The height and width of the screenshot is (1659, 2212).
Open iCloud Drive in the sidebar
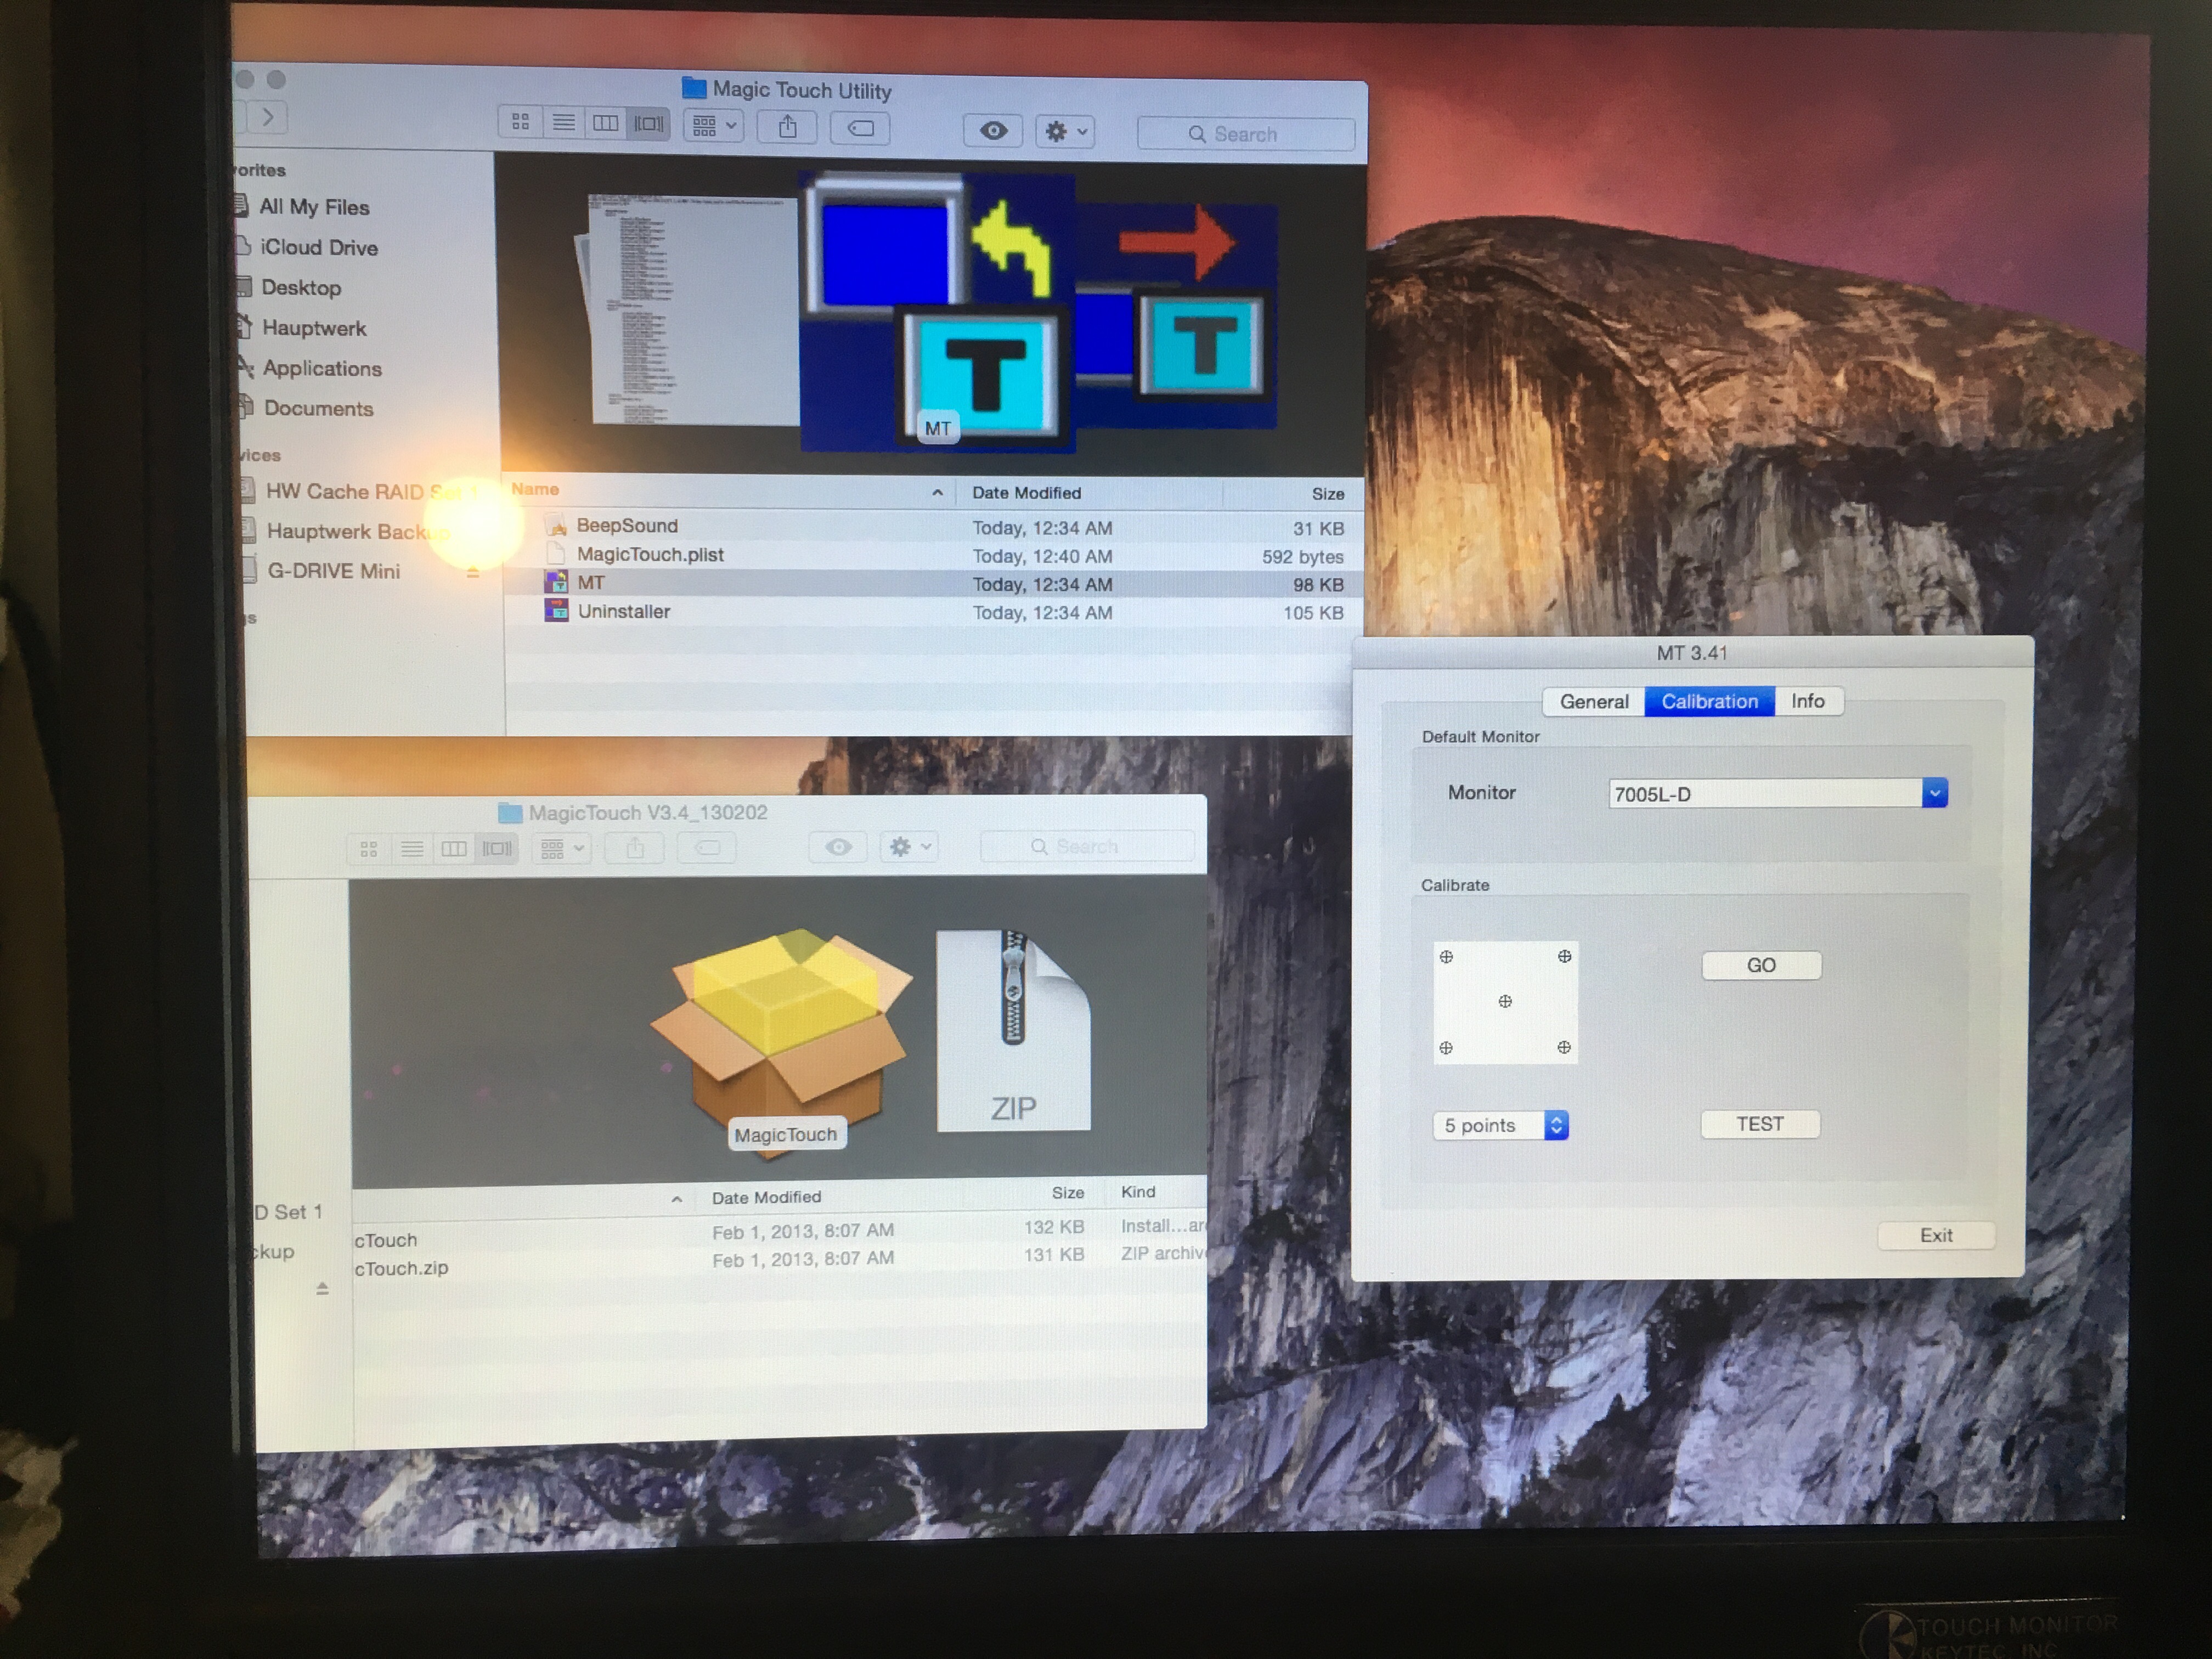click(318, 247)
